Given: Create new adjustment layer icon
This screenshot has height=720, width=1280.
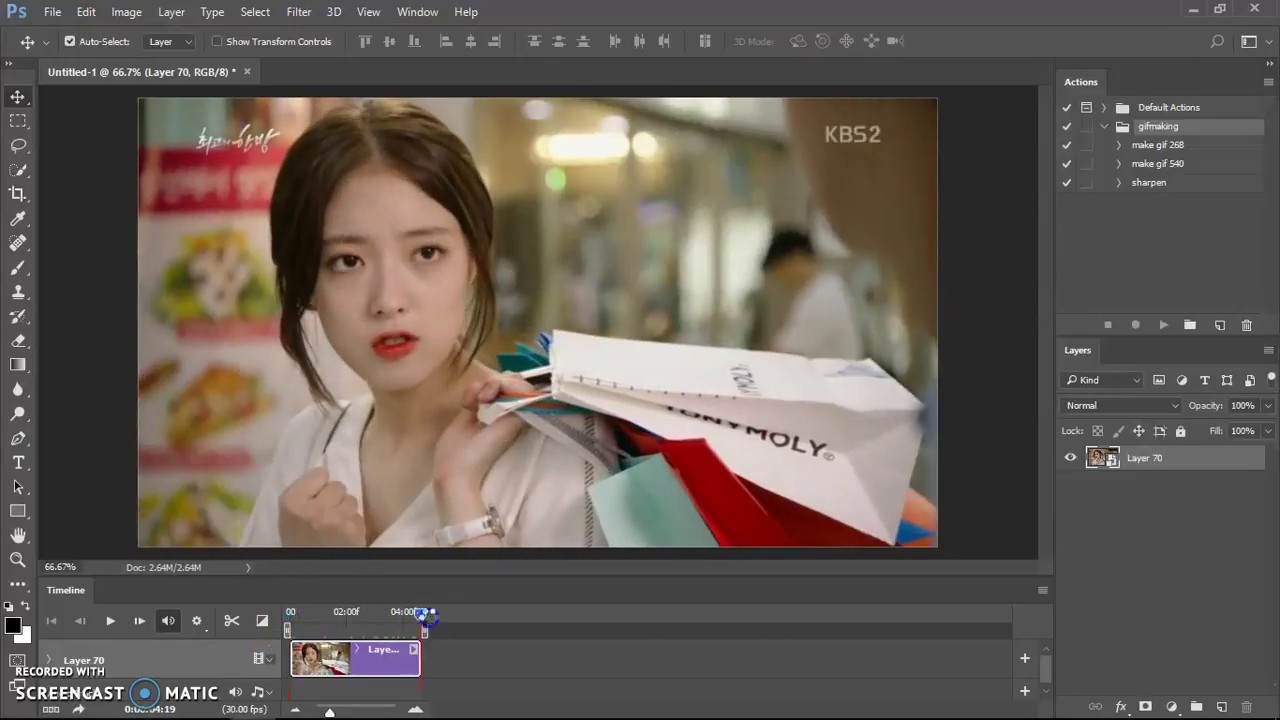Looking at the screenshot, I should point(1172,707).
